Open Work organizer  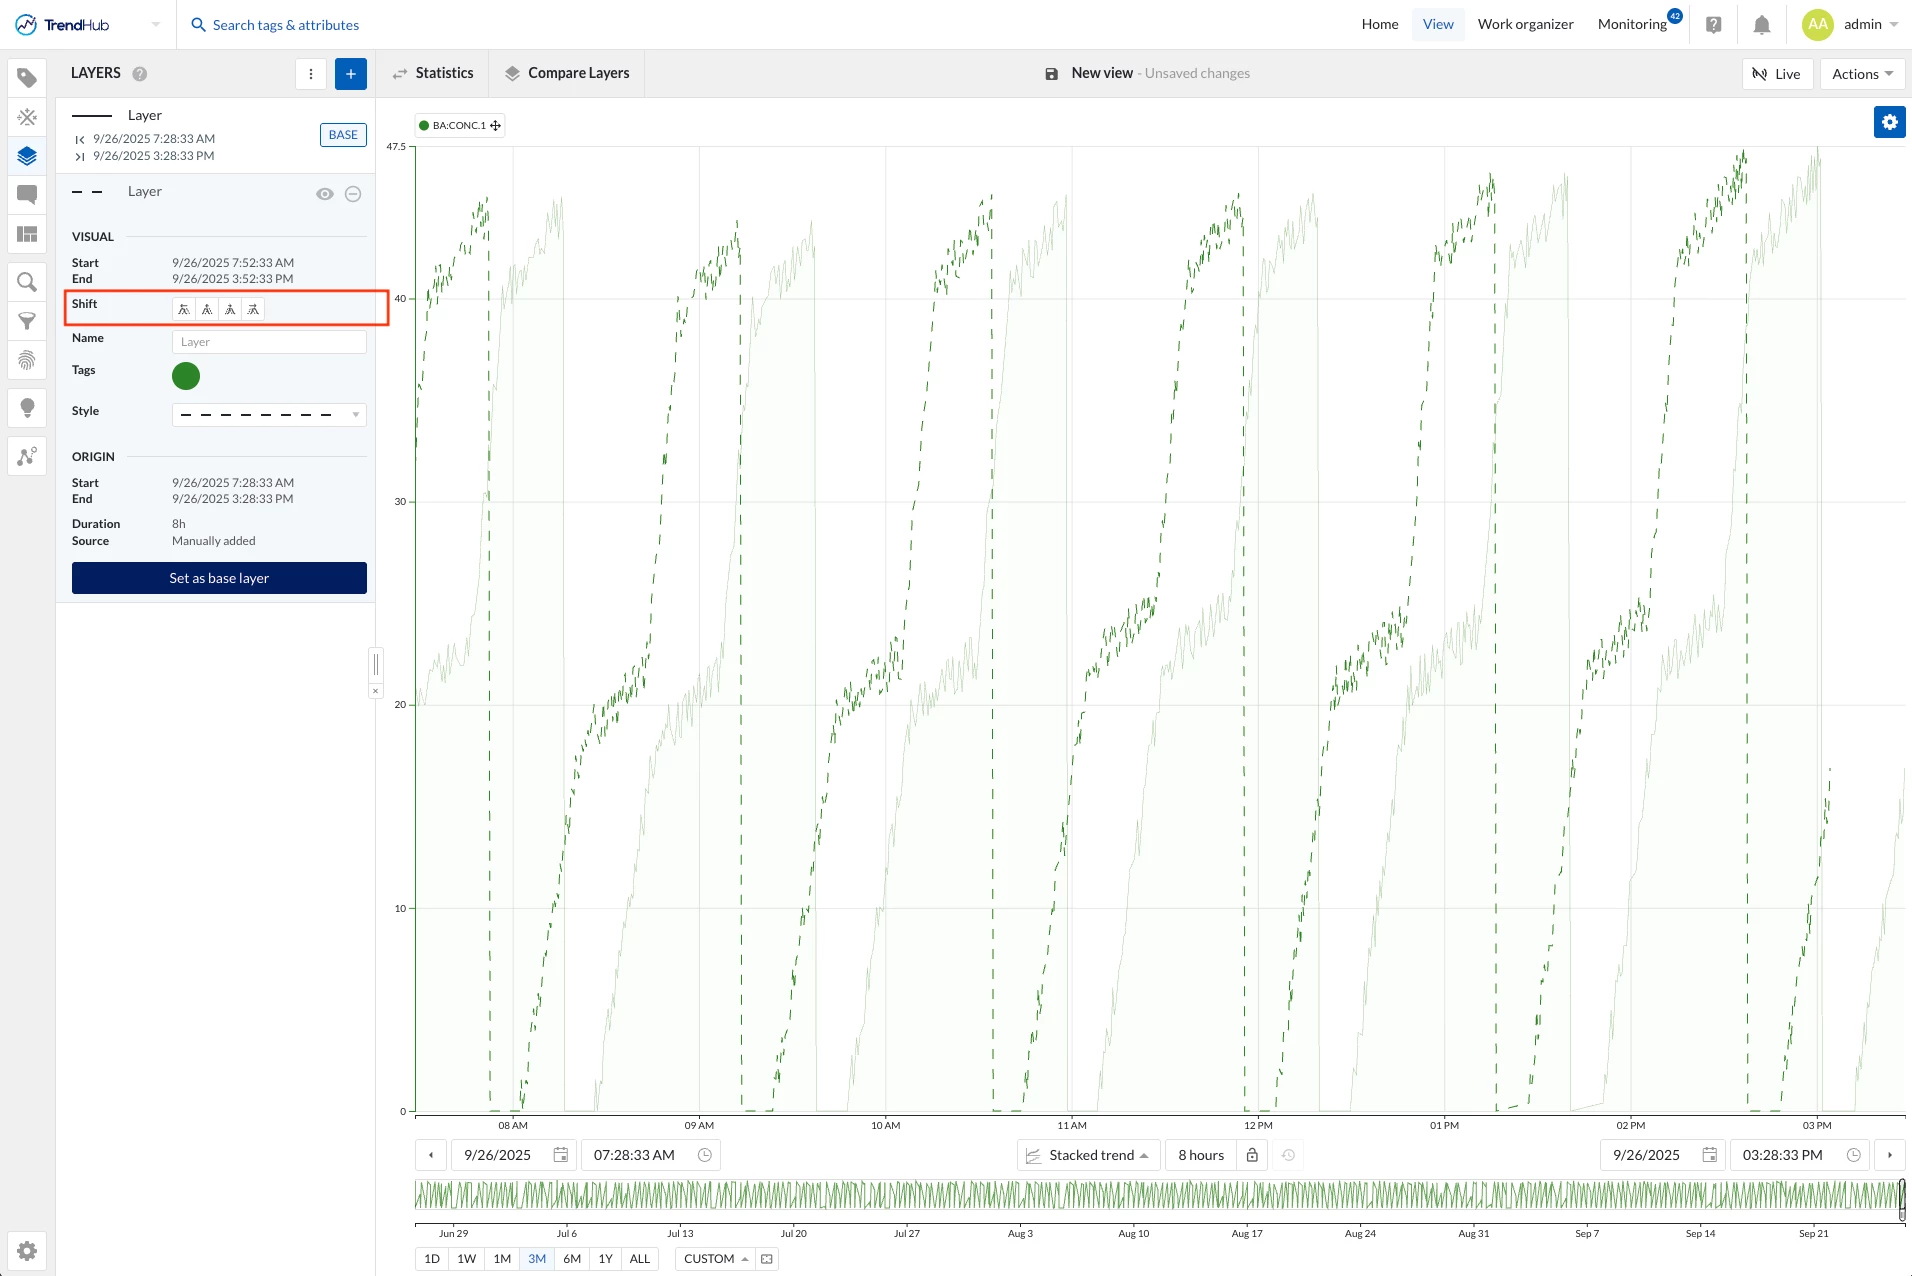pyautogui.click(x=1526, y=25)
